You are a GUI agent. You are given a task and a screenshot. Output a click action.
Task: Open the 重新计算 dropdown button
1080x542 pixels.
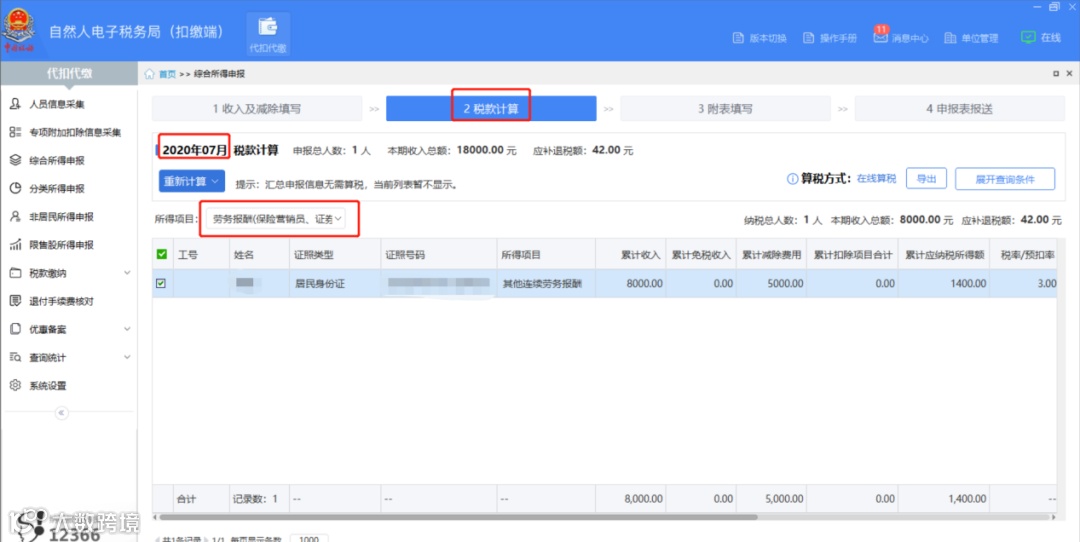(191, 181)
